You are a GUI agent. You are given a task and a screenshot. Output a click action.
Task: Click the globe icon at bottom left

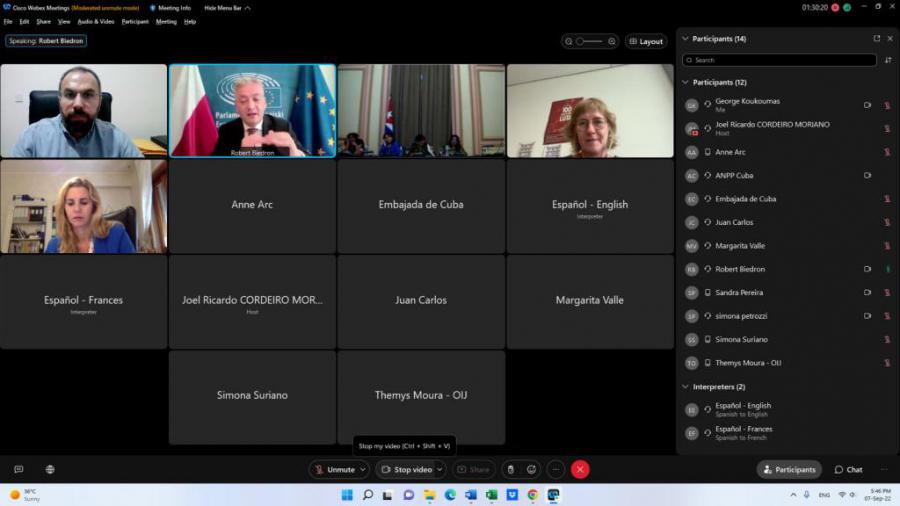point(50,469)
